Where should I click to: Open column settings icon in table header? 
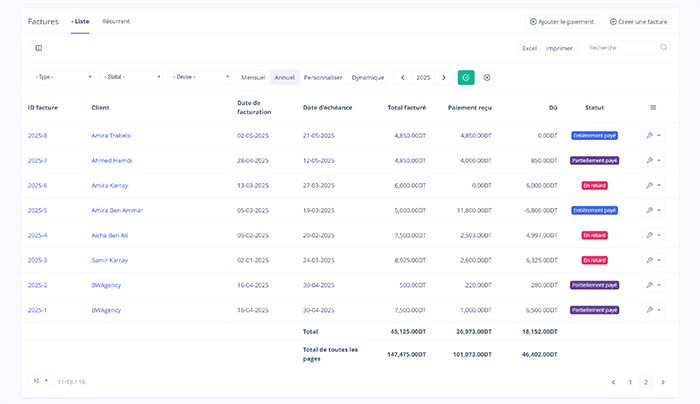click(653, 108)
